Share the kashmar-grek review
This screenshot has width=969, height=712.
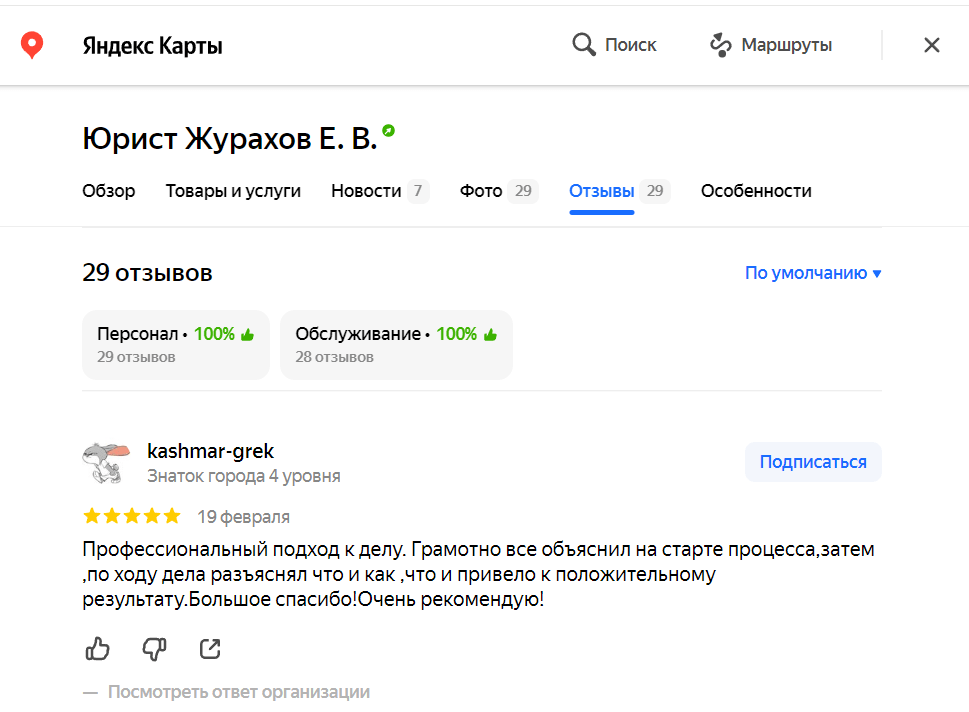pos(210,649)
